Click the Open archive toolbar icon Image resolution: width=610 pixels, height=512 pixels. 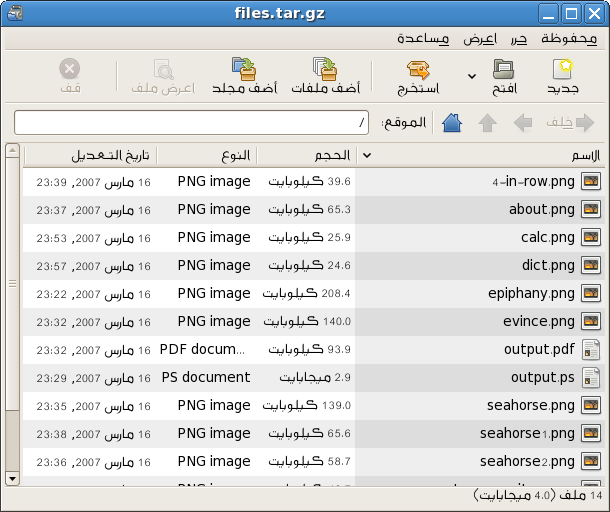point(505,69)
